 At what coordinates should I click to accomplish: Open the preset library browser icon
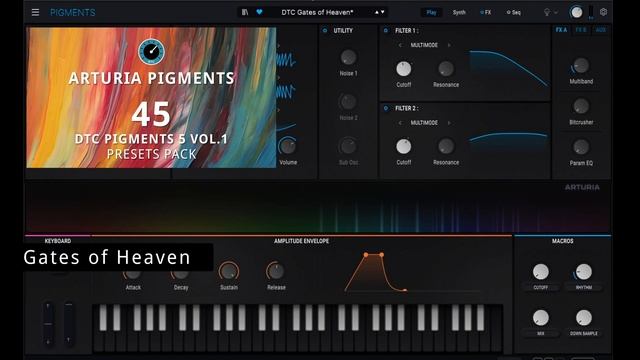(244, 12)
